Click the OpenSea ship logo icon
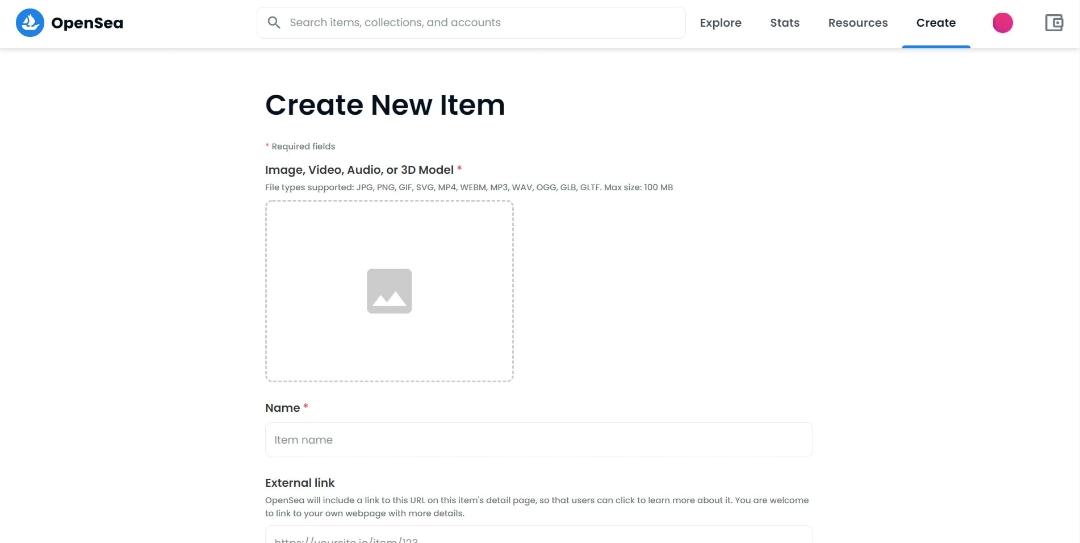The image size is (1080, 543). coord(30,23)
